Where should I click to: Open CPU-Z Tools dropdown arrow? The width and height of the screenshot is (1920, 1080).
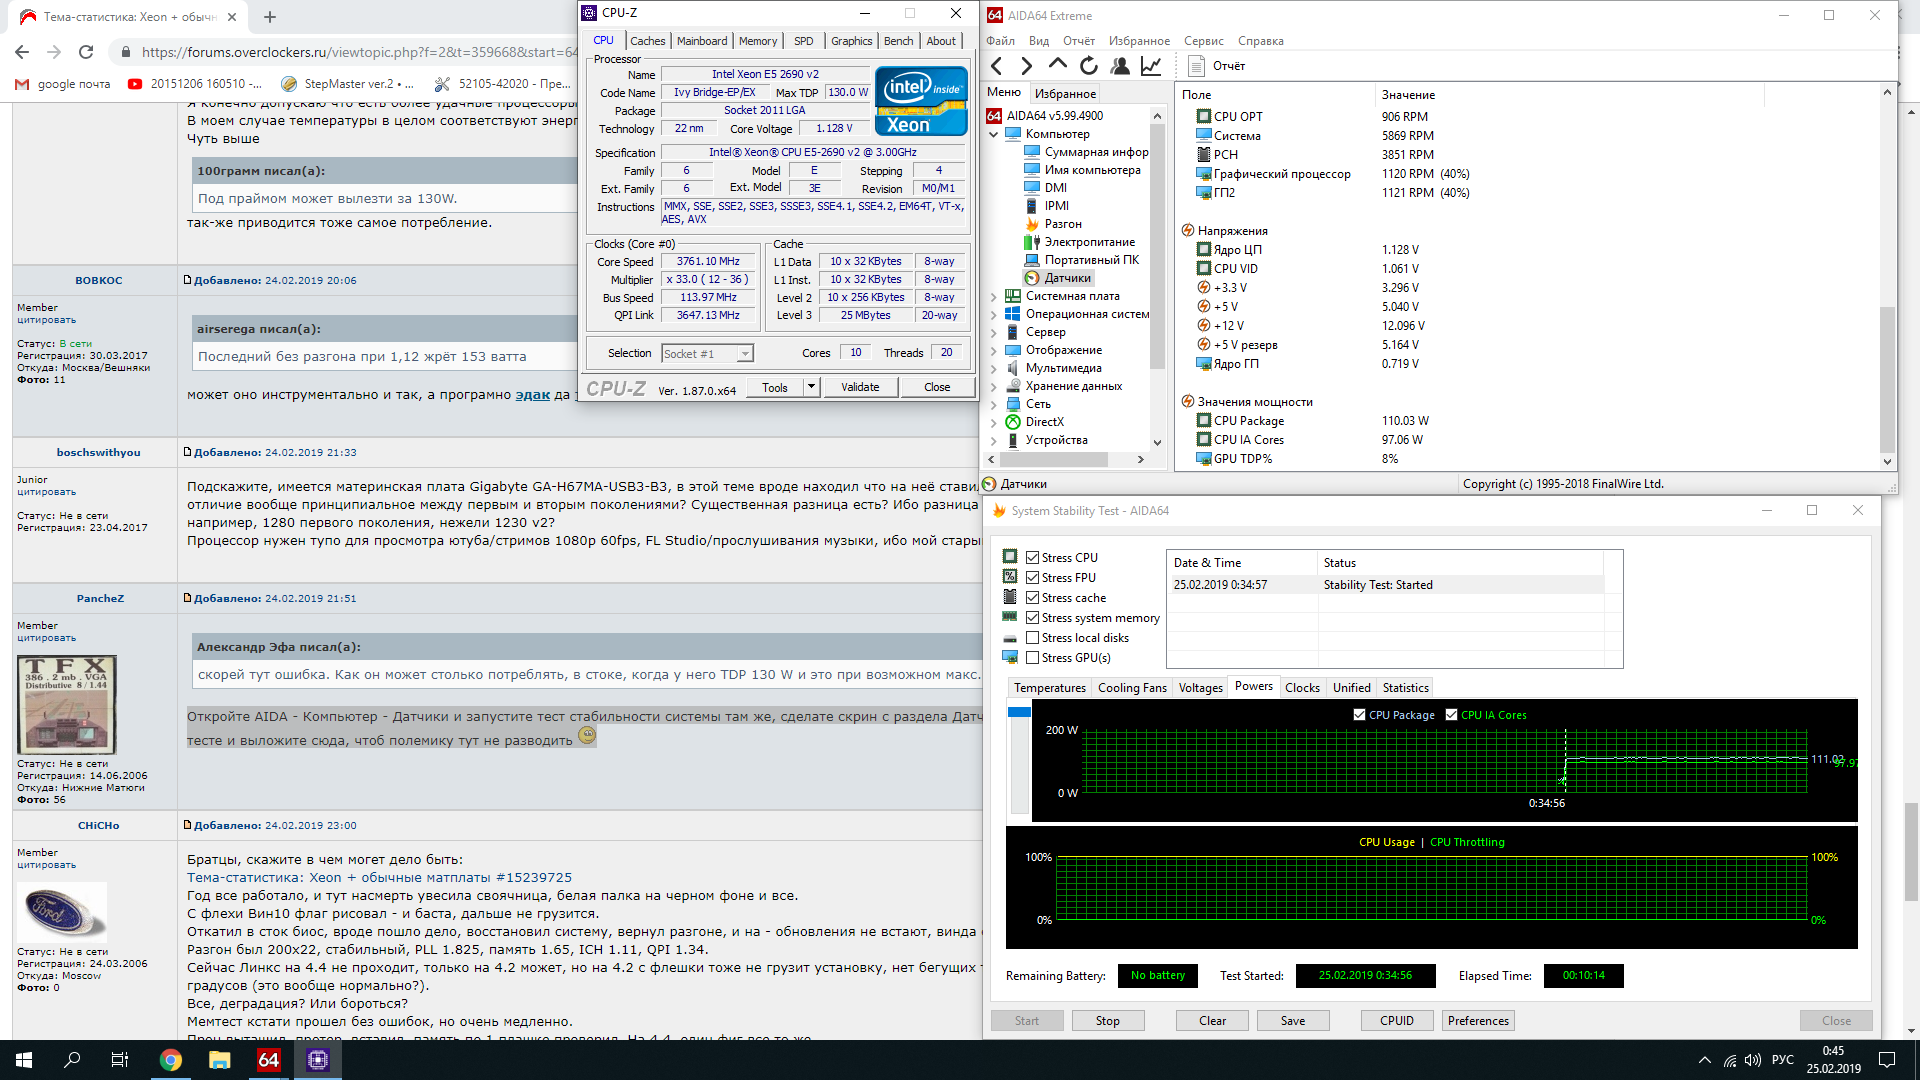pos(811,387)
